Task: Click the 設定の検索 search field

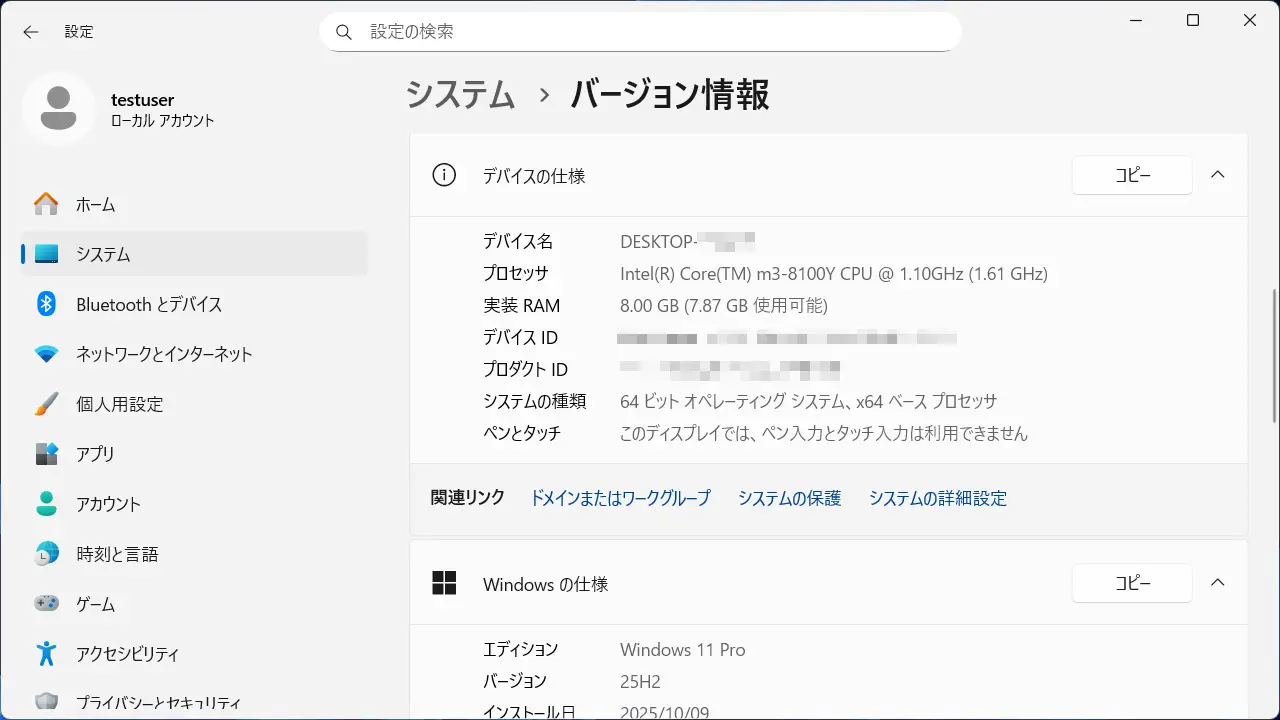Action: click(x=640, y=32)
